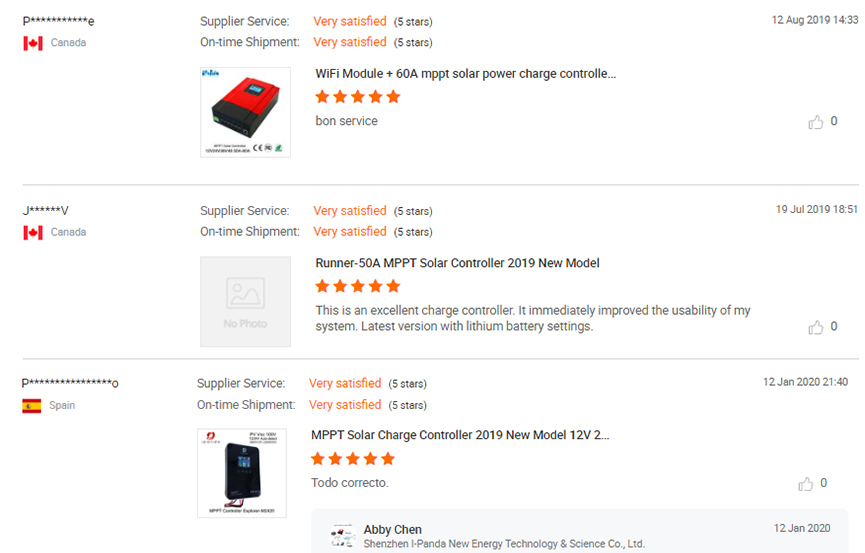Click Shenzhen I-Panda New Energy company name
The width and height of the screenshot is (865, 553).
click(x=504, y=544)
